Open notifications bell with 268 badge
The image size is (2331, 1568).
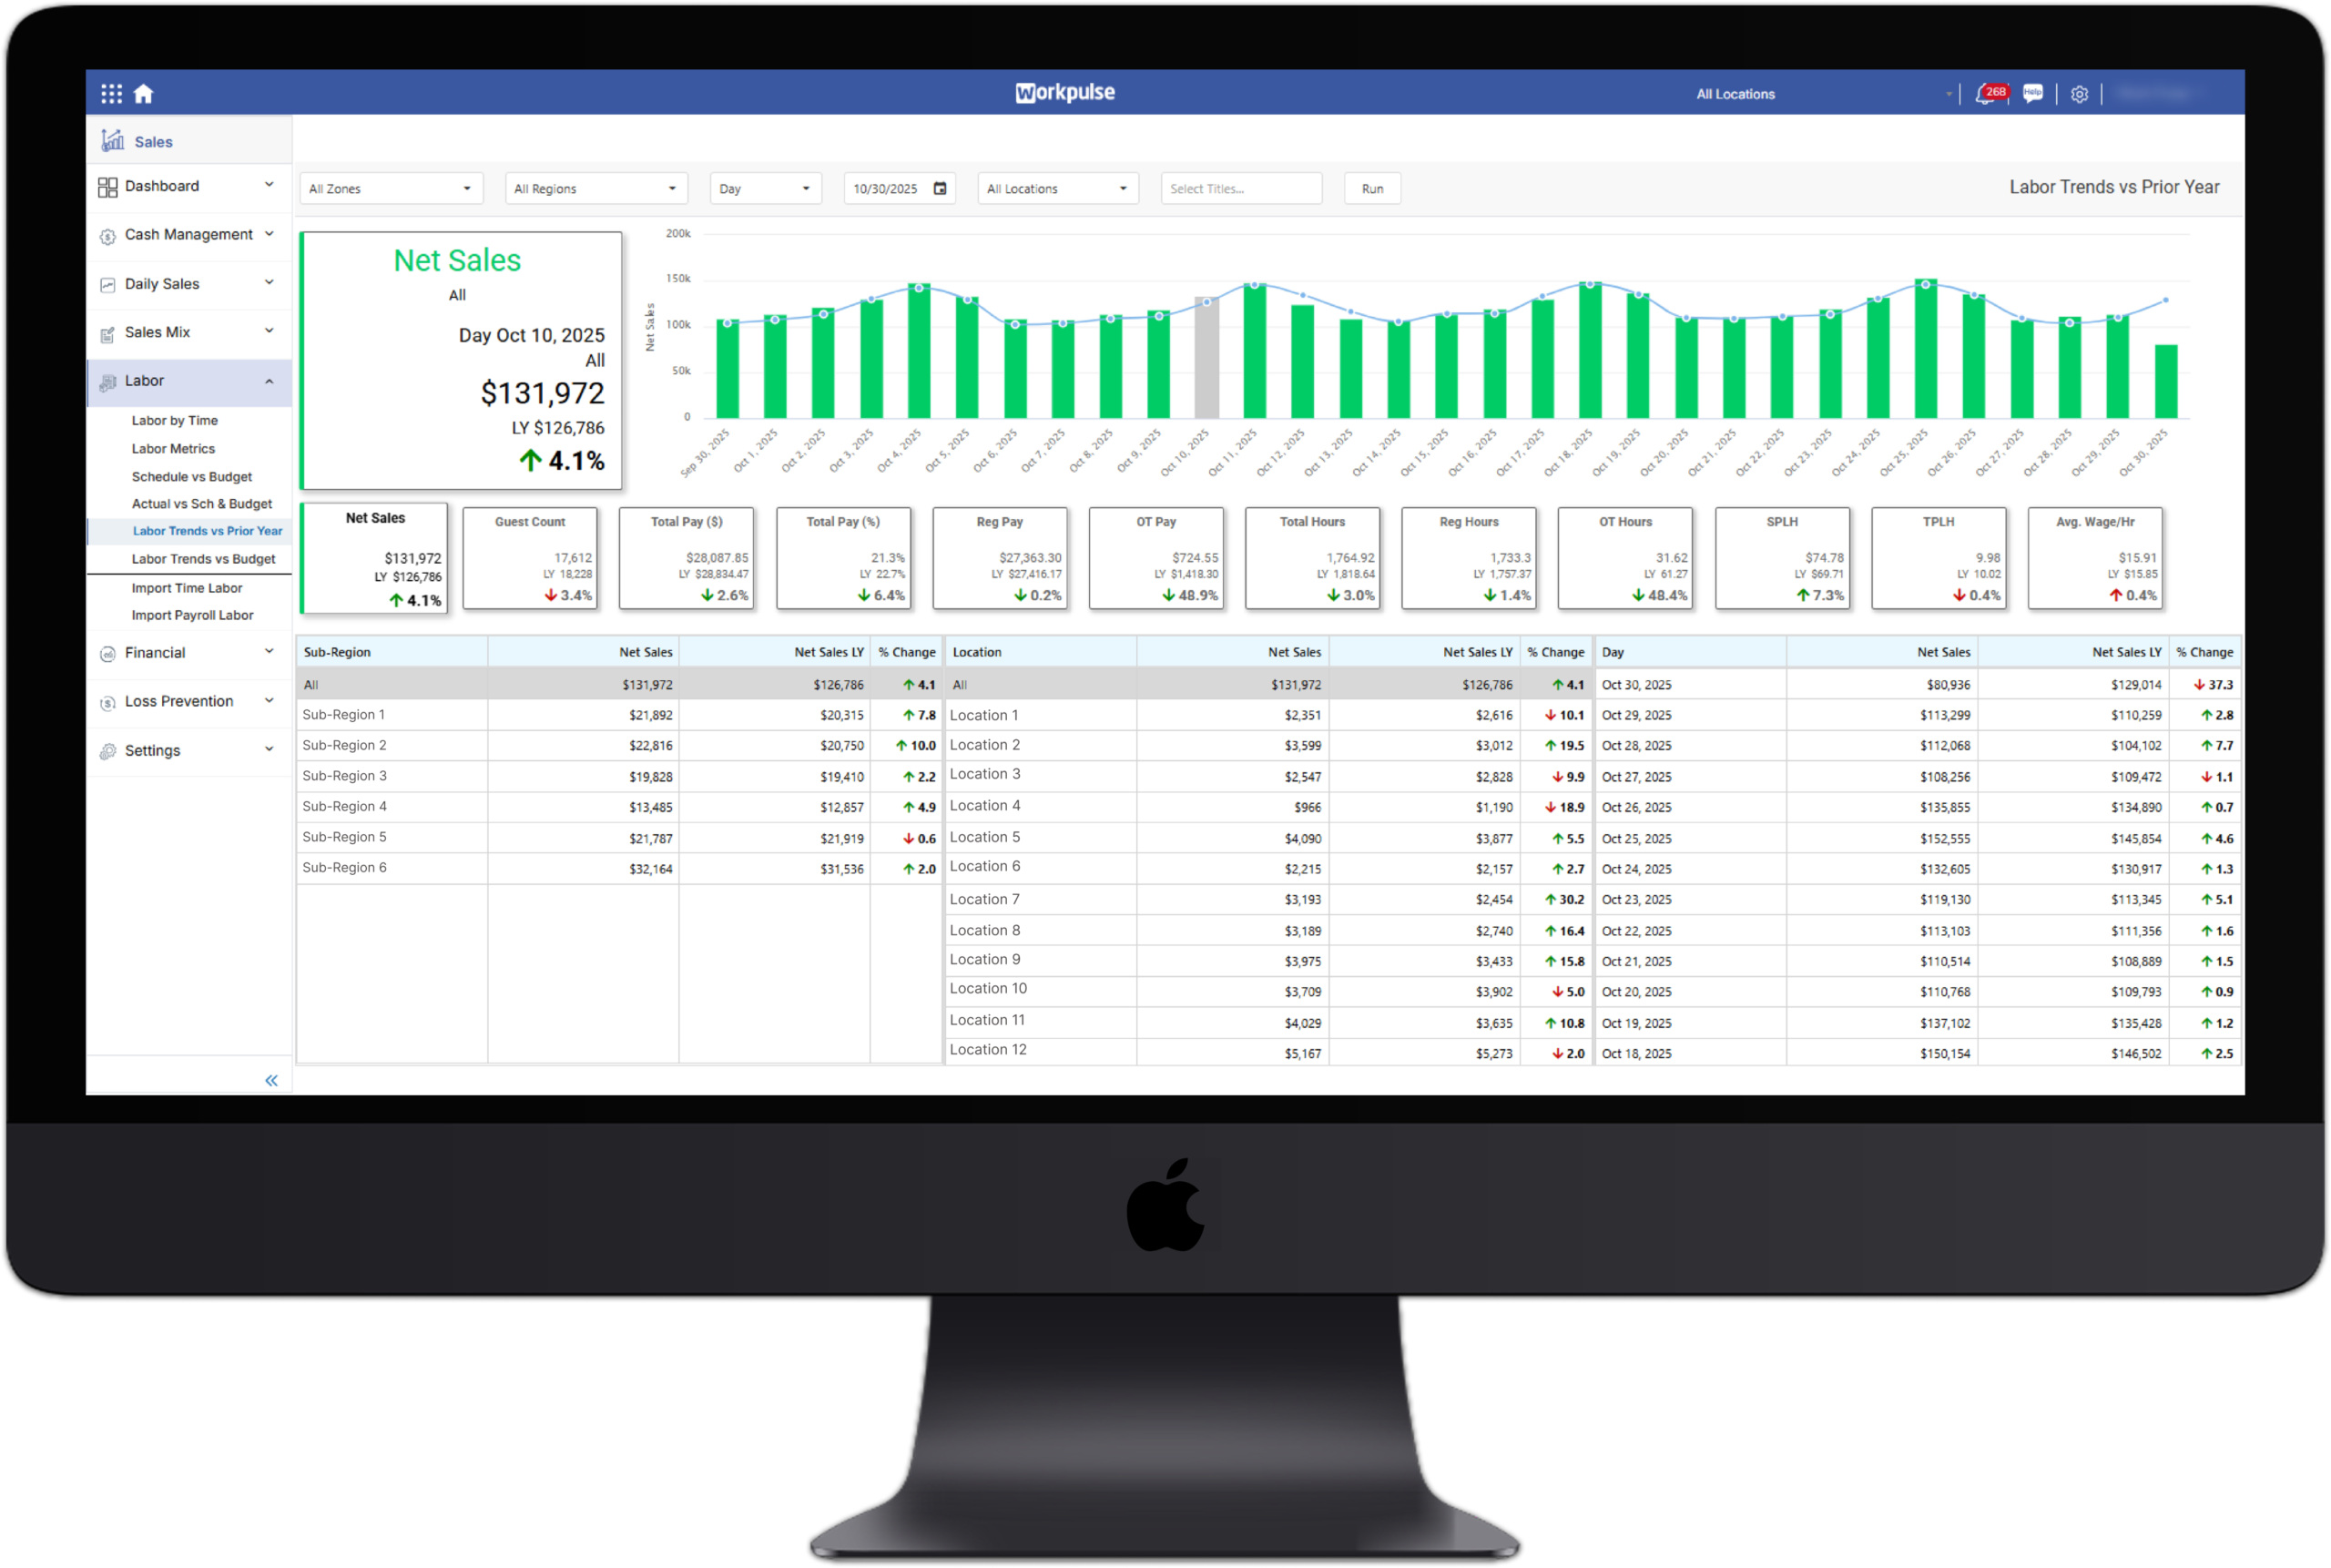pyautogui.click(x=1985, y=94)
